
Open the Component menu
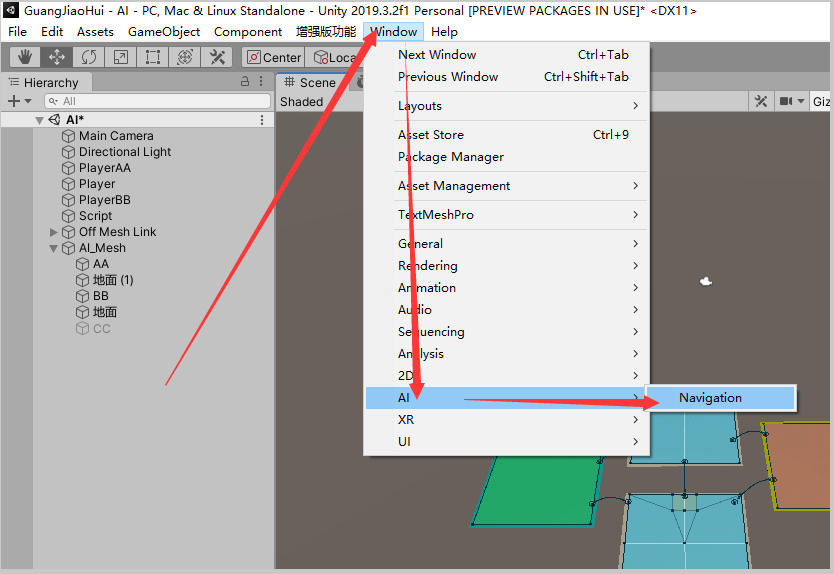click(x=248, y=32)
